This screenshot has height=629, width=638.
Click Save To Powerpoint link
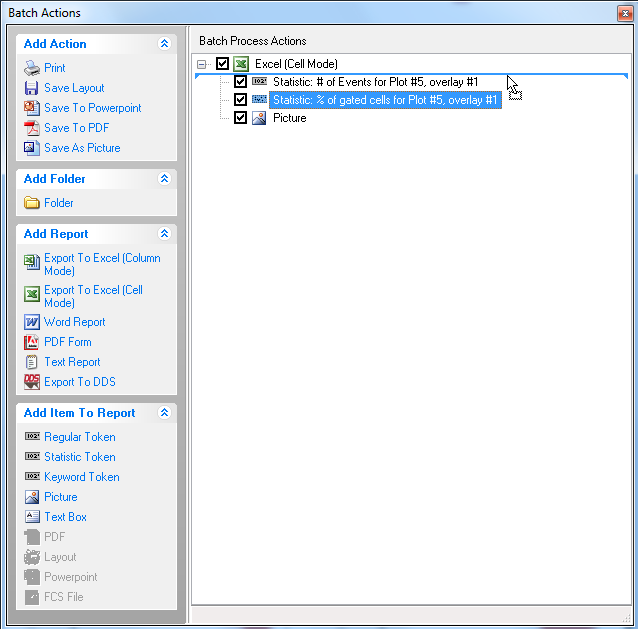click(x=93, y=108)
